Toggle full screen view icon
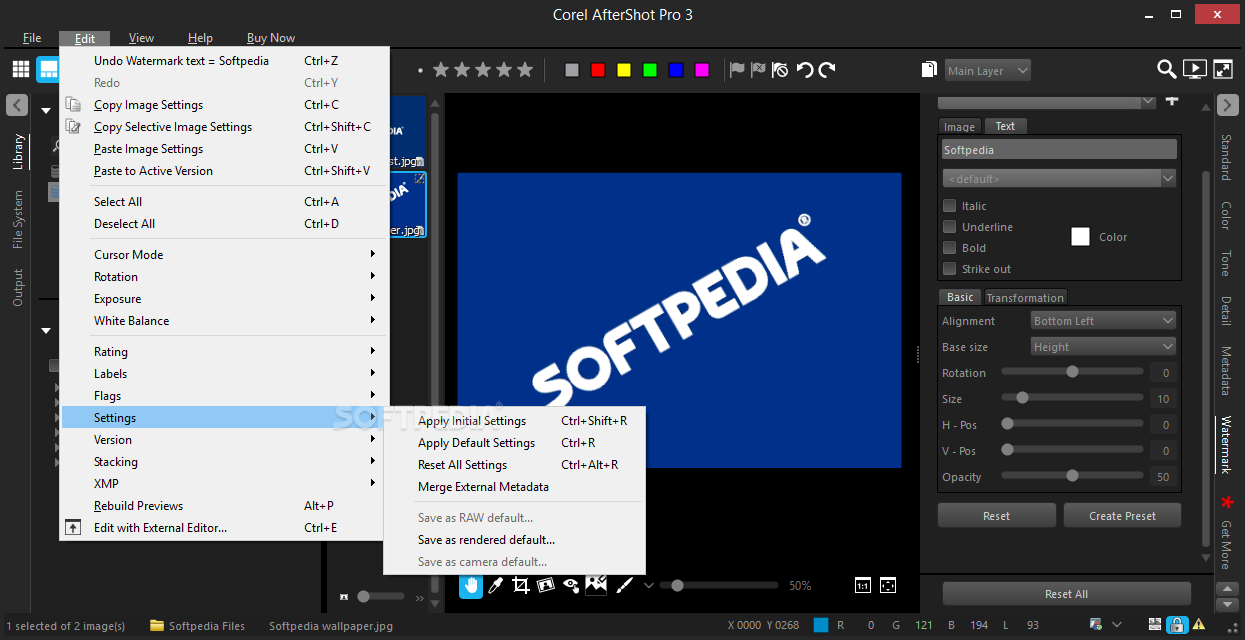Image resolution: width=1245 pixels, height=640 pixels. pos(1223,69)
